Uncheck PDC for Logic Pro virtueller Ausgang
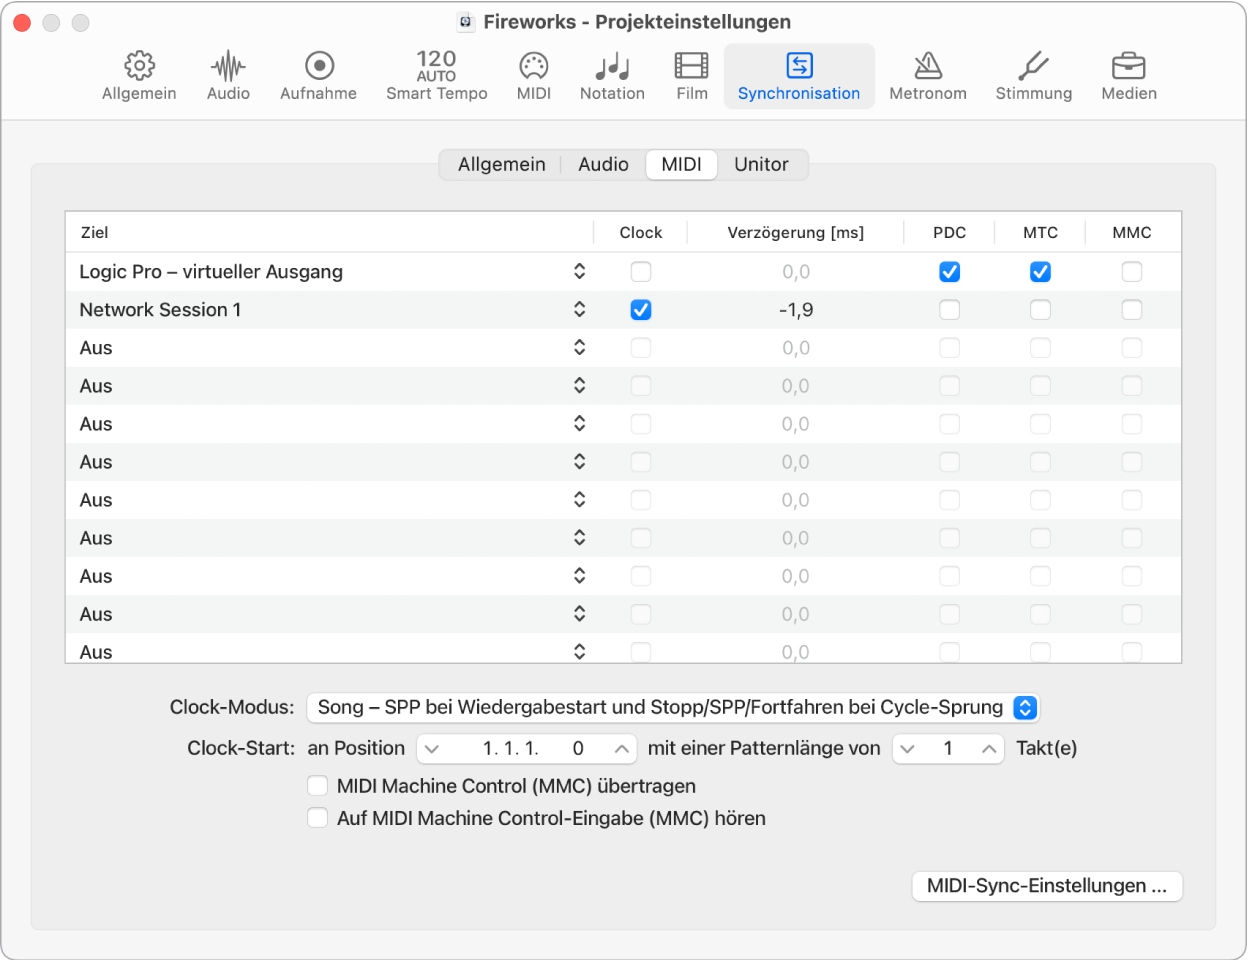 click(949, 271)
